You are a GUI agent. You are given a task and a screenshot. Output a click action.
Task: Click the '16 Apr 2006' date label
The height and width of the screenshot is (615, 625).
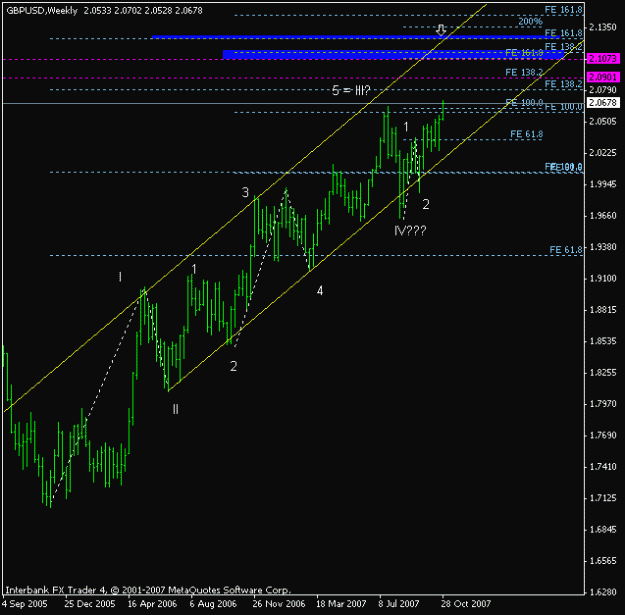152,604
